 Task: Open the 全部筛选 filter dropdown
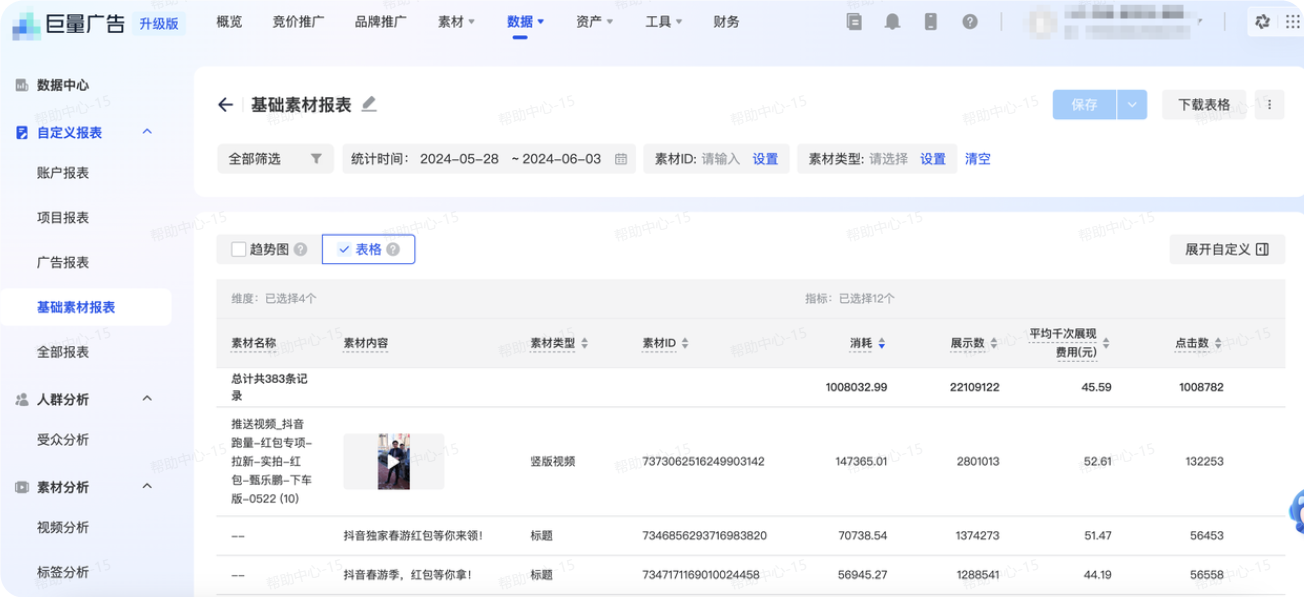(x=275, y=159)
